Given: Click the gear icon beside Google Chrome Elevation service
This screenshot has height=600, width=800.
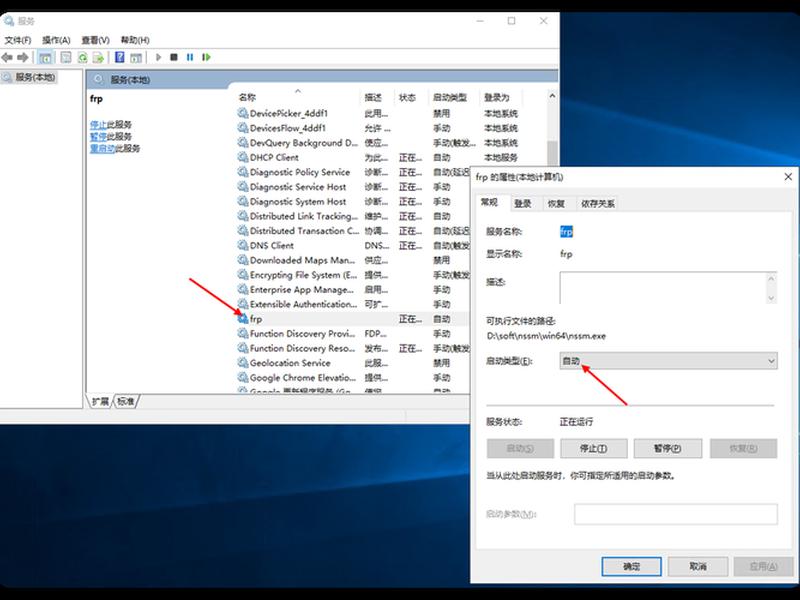Looking at the screenshot, I should click(x=243, y=378).
